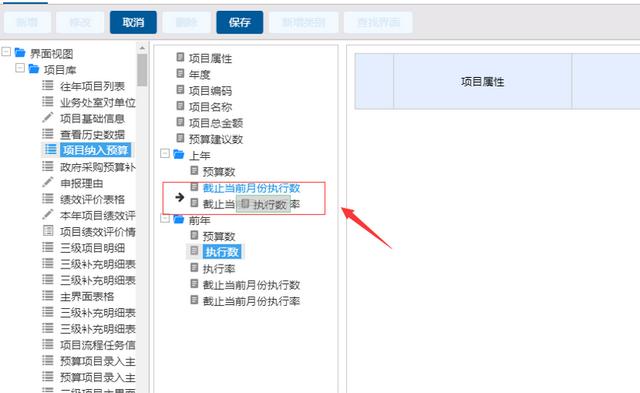Click list icon beside 政府采购预算补
The image size is (640, 393).
pyautogui.click(x=48, y=166)
